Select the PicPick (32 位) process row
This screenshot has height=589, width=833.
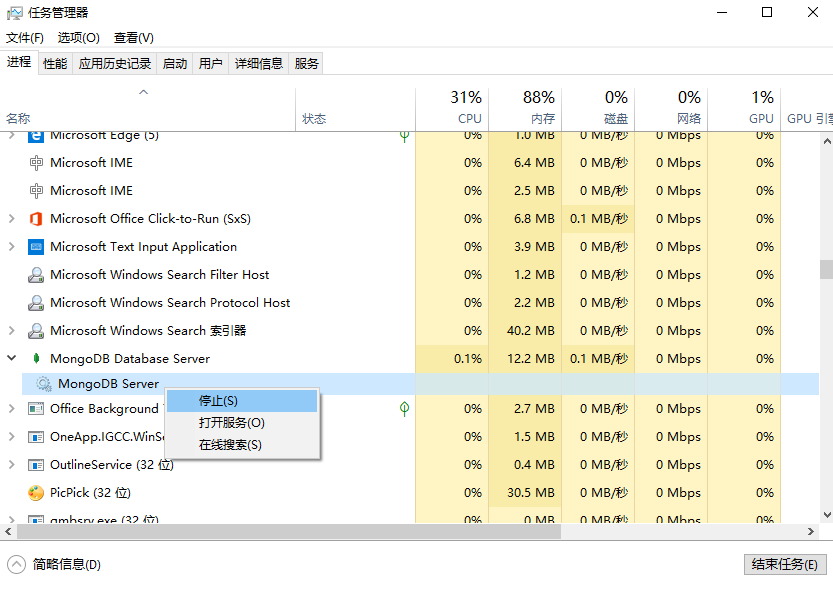click(410, 493)
